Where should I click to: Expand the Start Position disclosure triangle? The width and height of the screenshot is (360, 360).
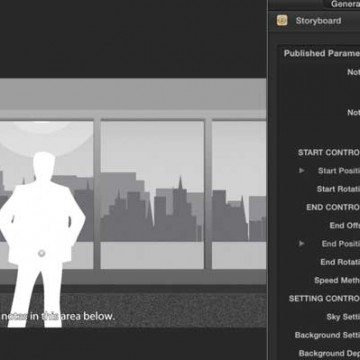(x=302, y=171)
